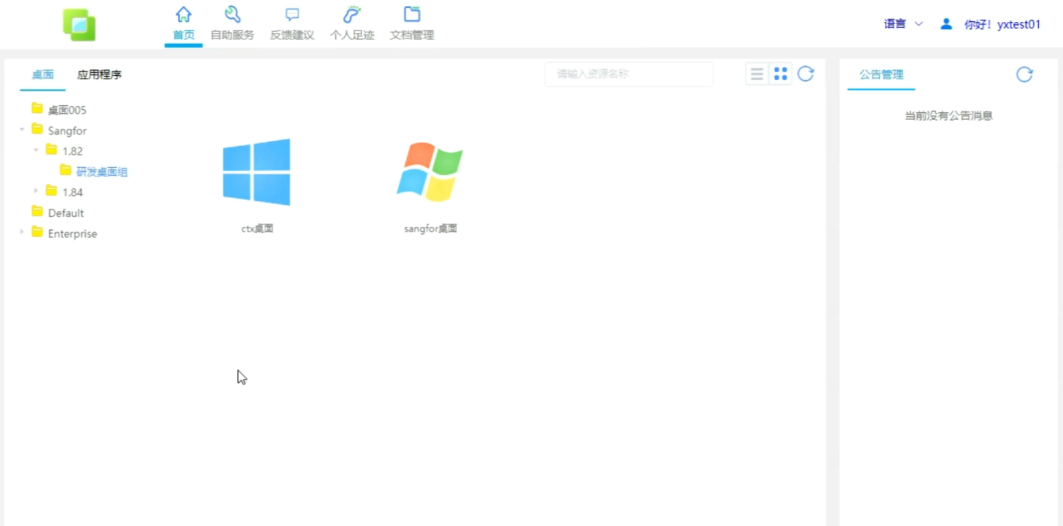
Task: Launch the sangfor桌面 Windows icon
Action: click(430, 172)
